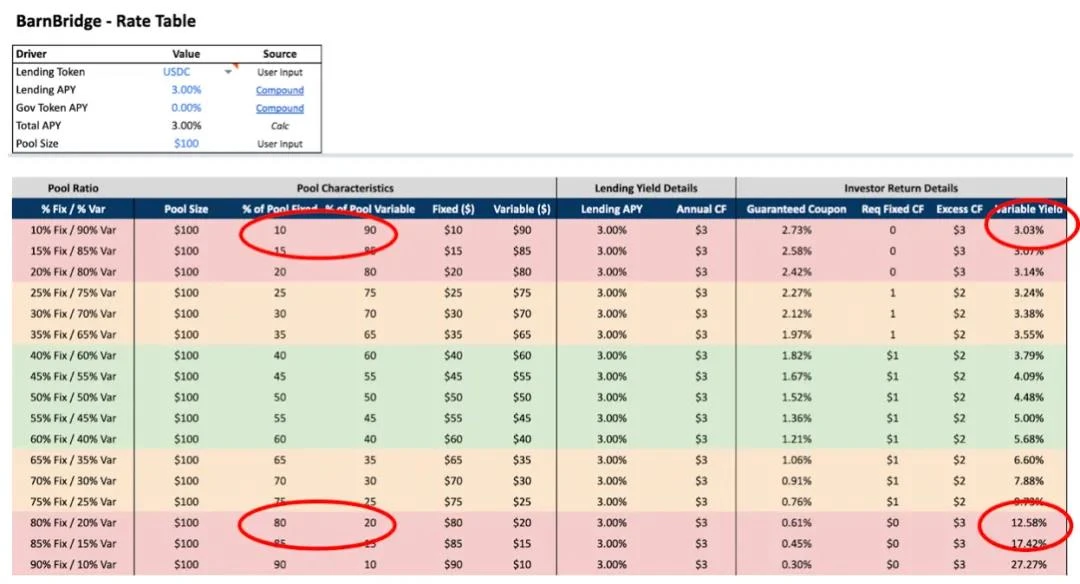Click the BarnBridge - Rate Table title
The image size is (1080, 584).
point(106,21)
